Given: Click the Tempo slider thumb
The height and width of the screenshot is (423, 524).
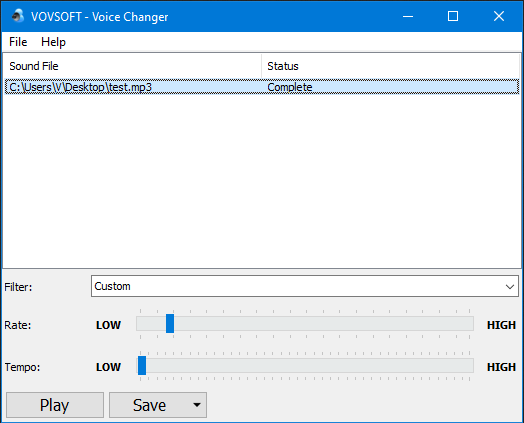Looking at the screenshot, I should click(x=142, y=366).
